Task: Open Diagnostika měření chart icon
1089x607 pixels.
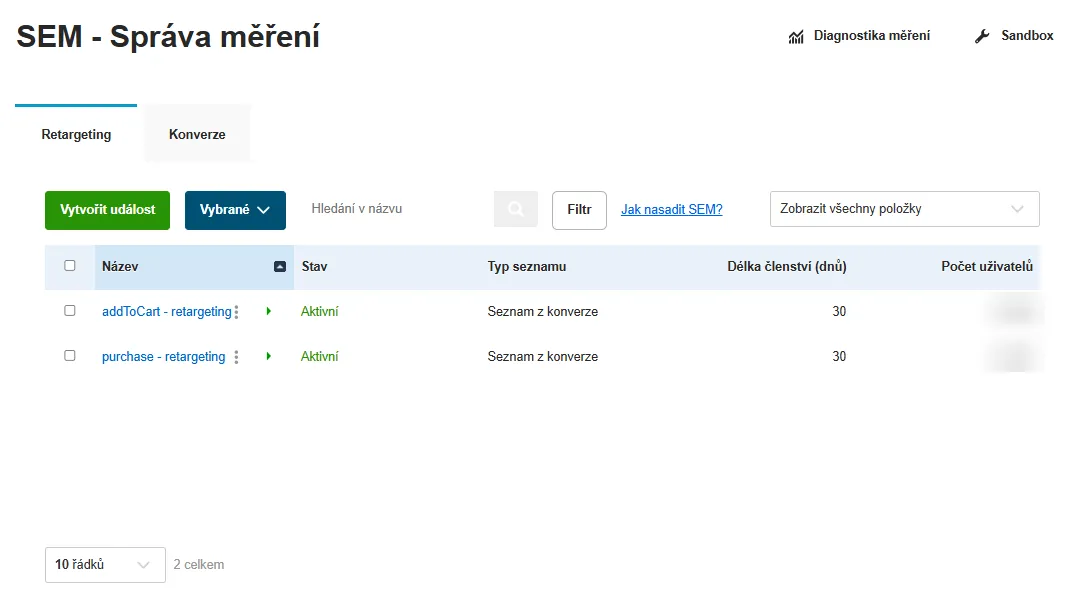Action: pos(796,37)
